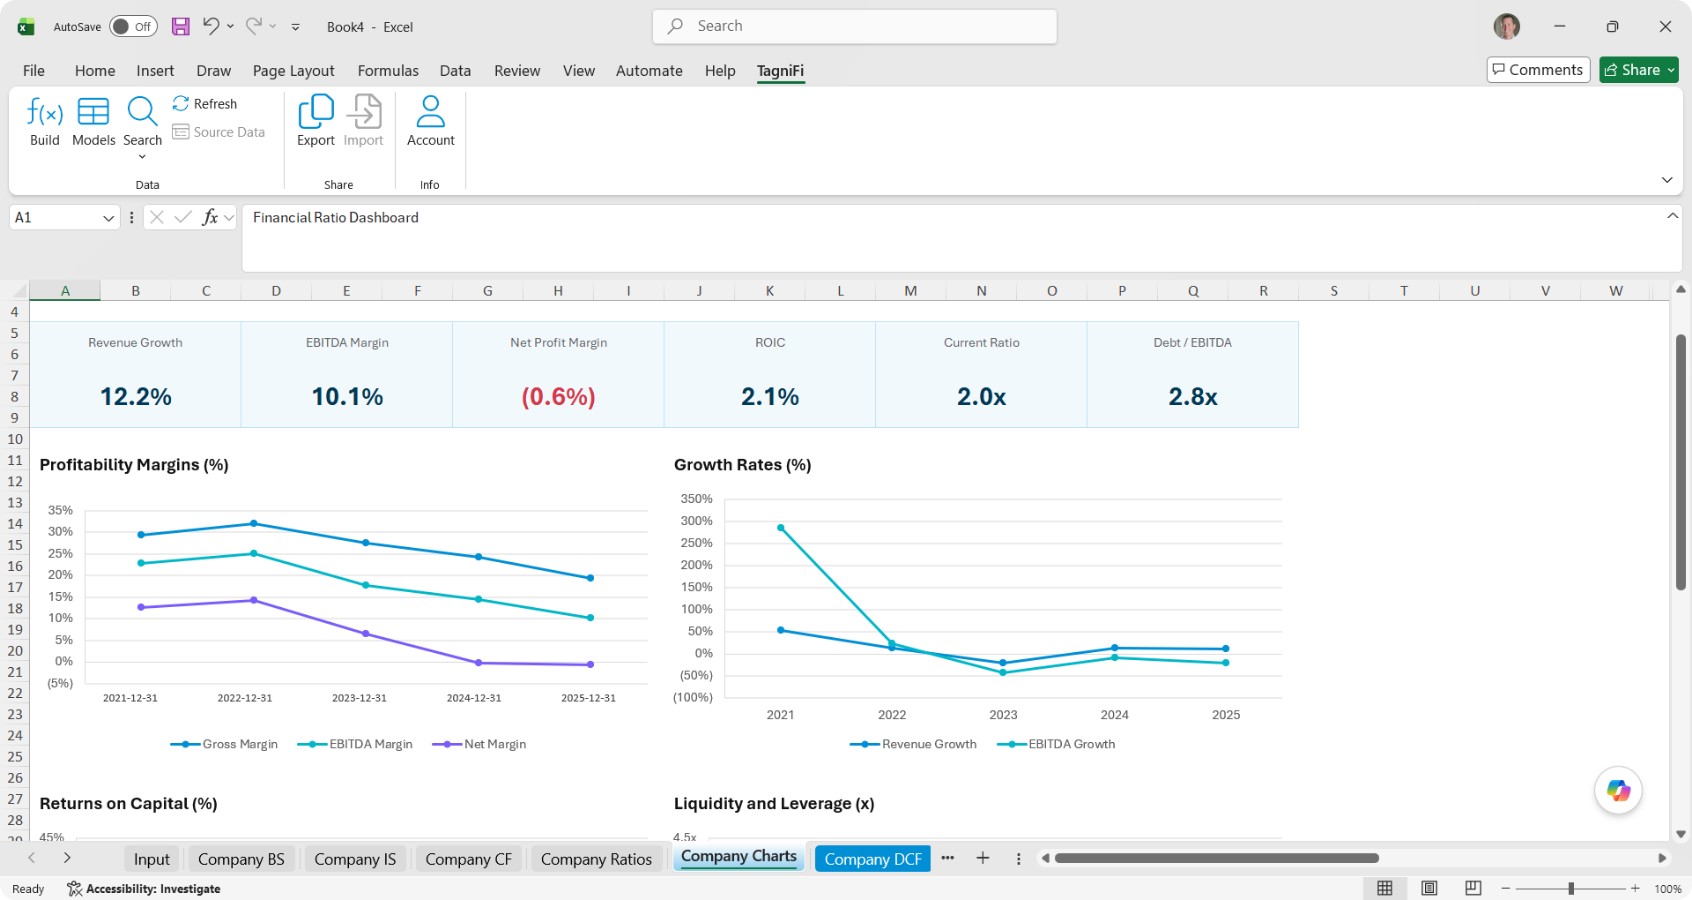
Task: Open the Name Box dropdown arrow
Action: tap(108, 218)
